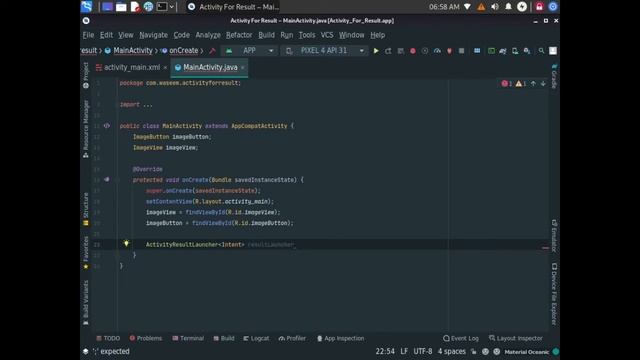The image size is (640, 360).
Task: Open the TODO tool window
Action: click(108, 338)
